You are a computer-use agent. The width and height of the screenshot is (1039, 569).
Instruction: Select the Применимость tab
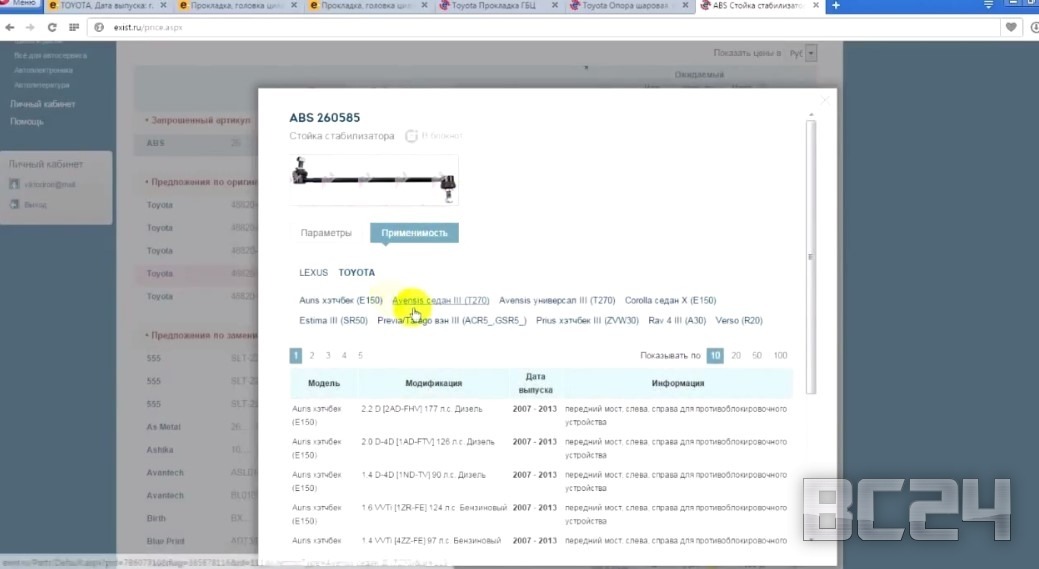pos(414,233)
